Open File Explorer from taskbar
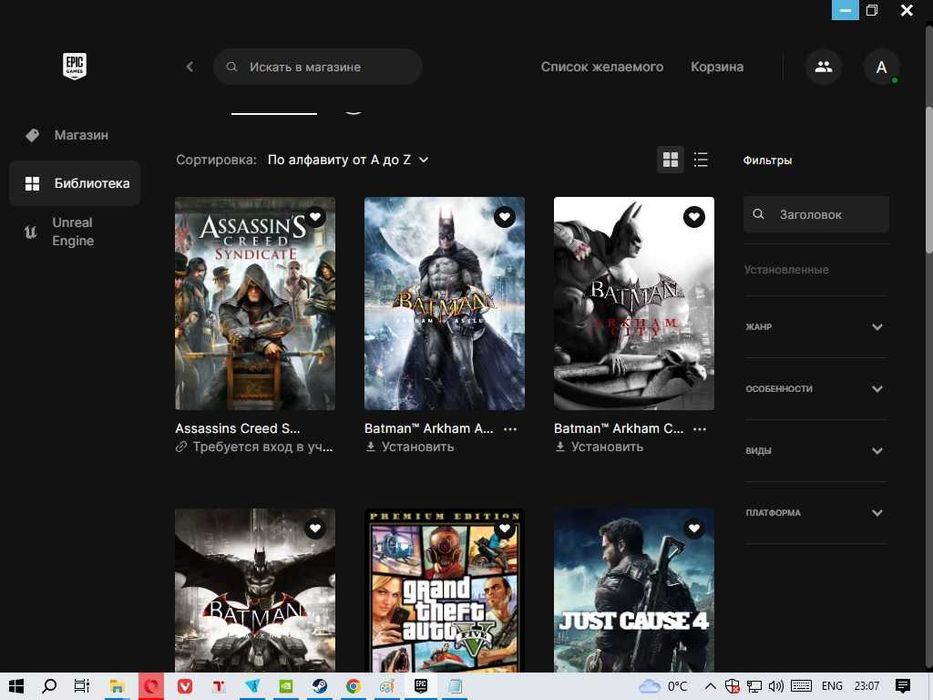The width and height of the screenshot is (933, 700). click(117, 686)
